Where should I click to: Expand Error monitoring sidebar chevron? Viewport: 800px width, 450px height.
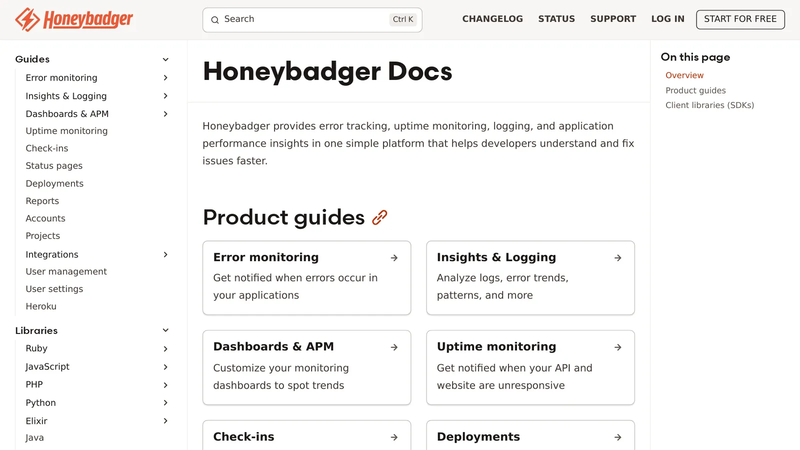tap(165, 78)
